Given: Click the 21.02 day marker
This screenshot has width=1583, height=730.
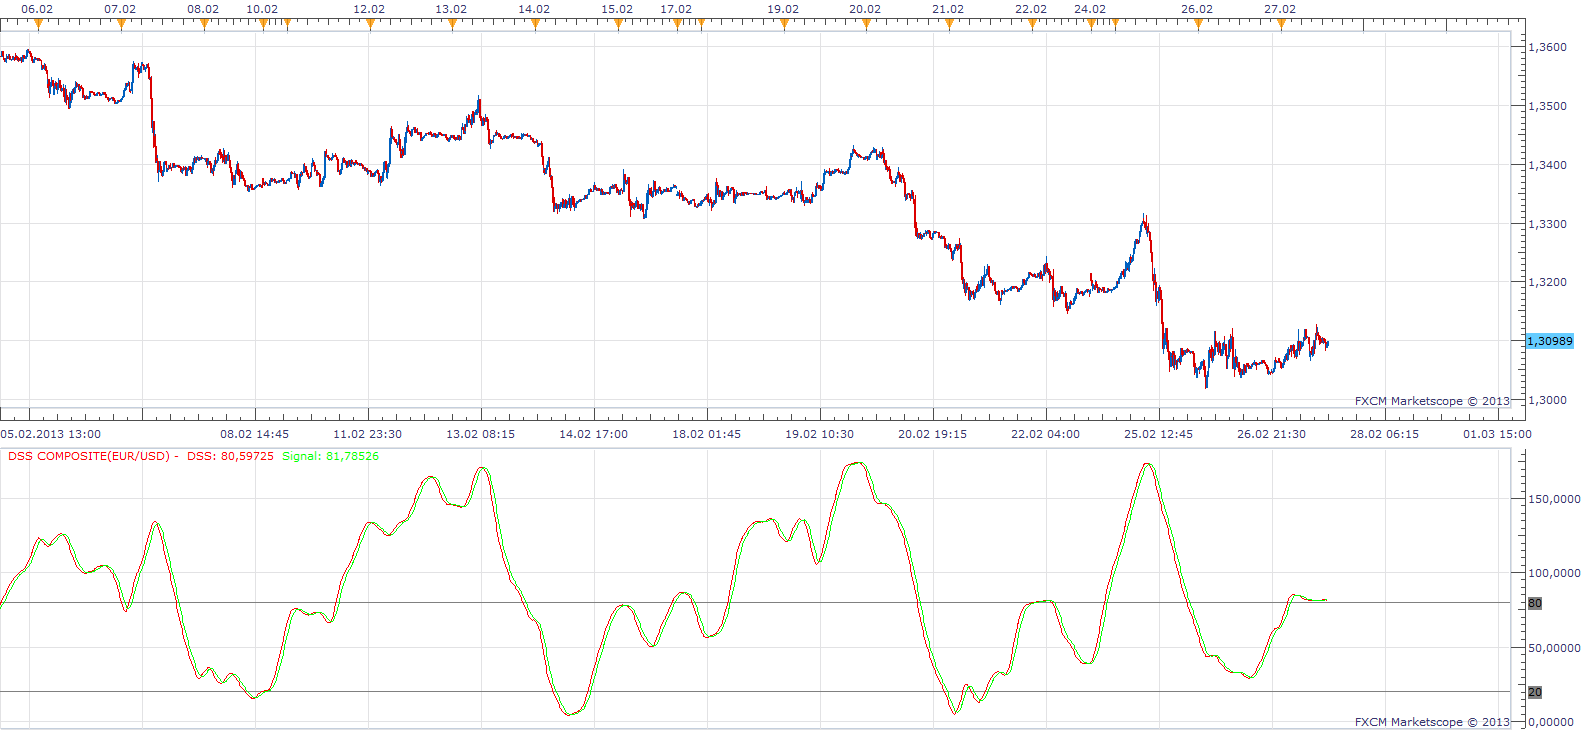Looking at the screenshot, I should tap(949, 25).
